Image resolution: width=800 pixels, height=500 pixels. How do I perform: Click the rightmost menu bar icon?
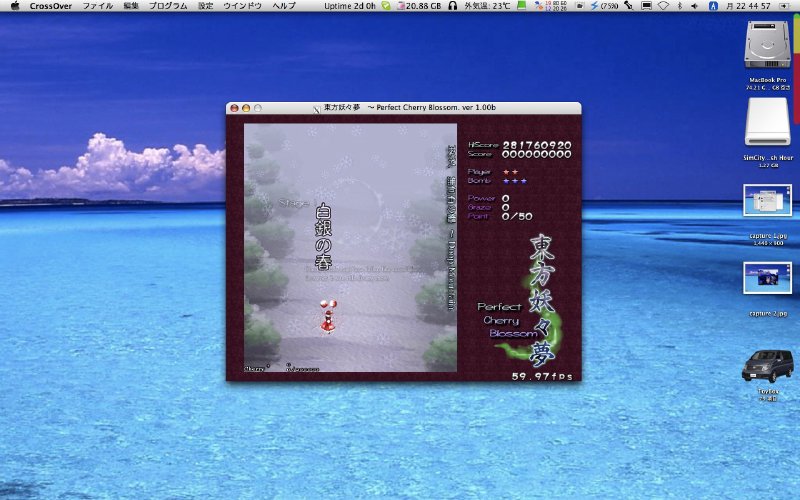pos(784,6)
